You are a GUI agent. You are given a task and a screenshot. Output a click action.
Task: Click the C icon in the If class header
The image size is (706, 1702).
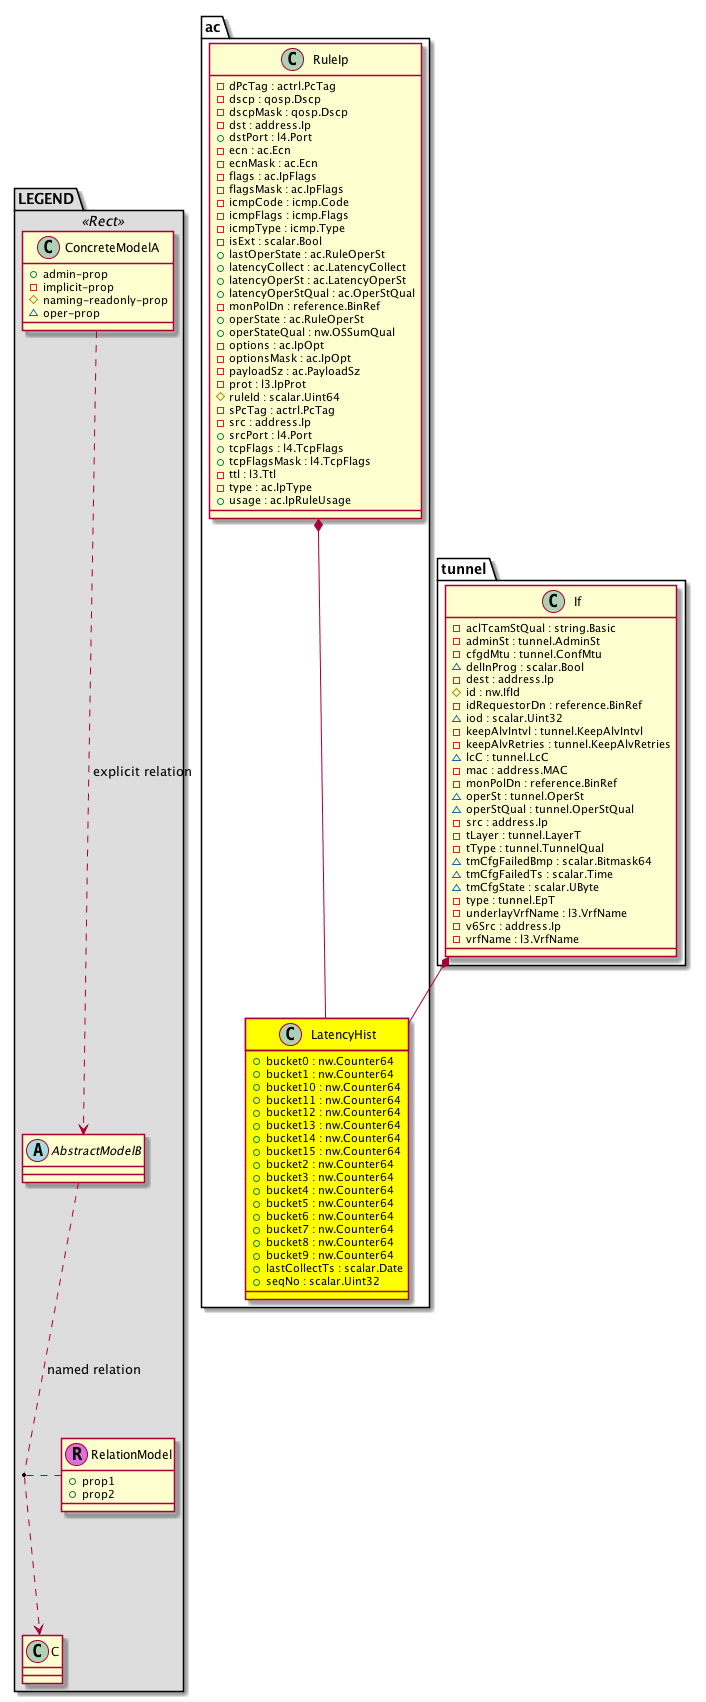tap(553, 602)
